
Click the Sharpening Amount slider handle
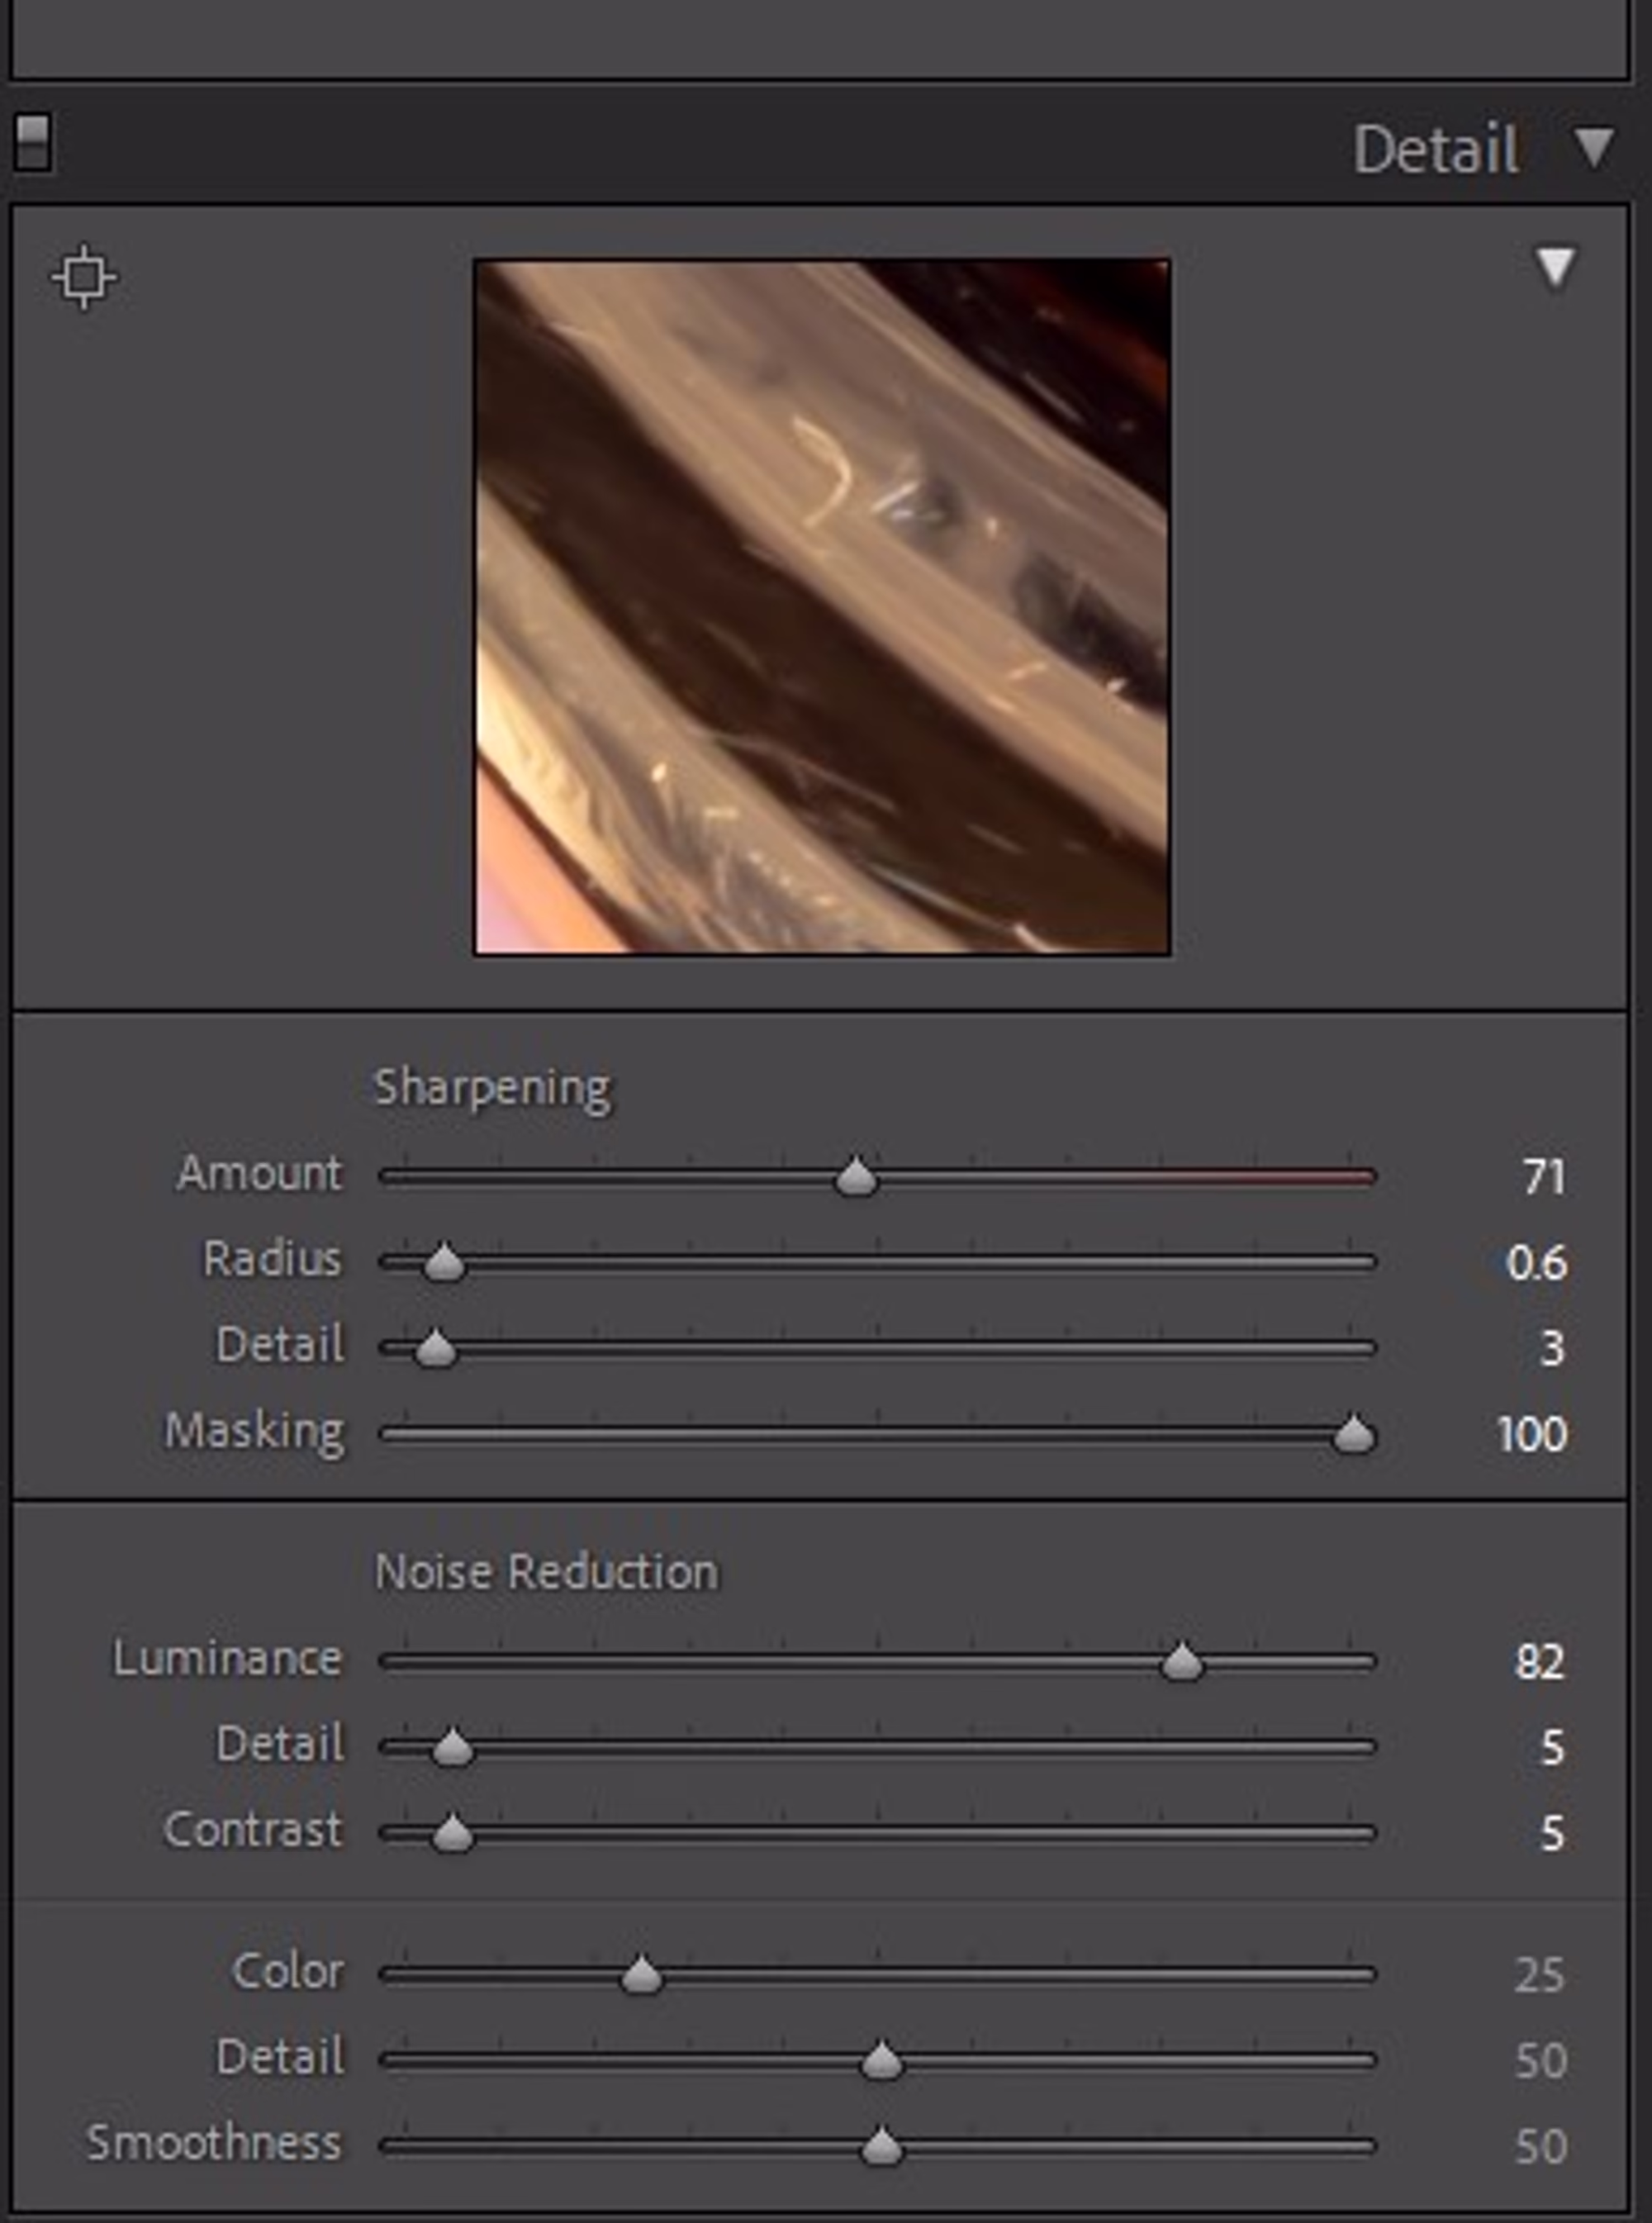point(856,1177)
